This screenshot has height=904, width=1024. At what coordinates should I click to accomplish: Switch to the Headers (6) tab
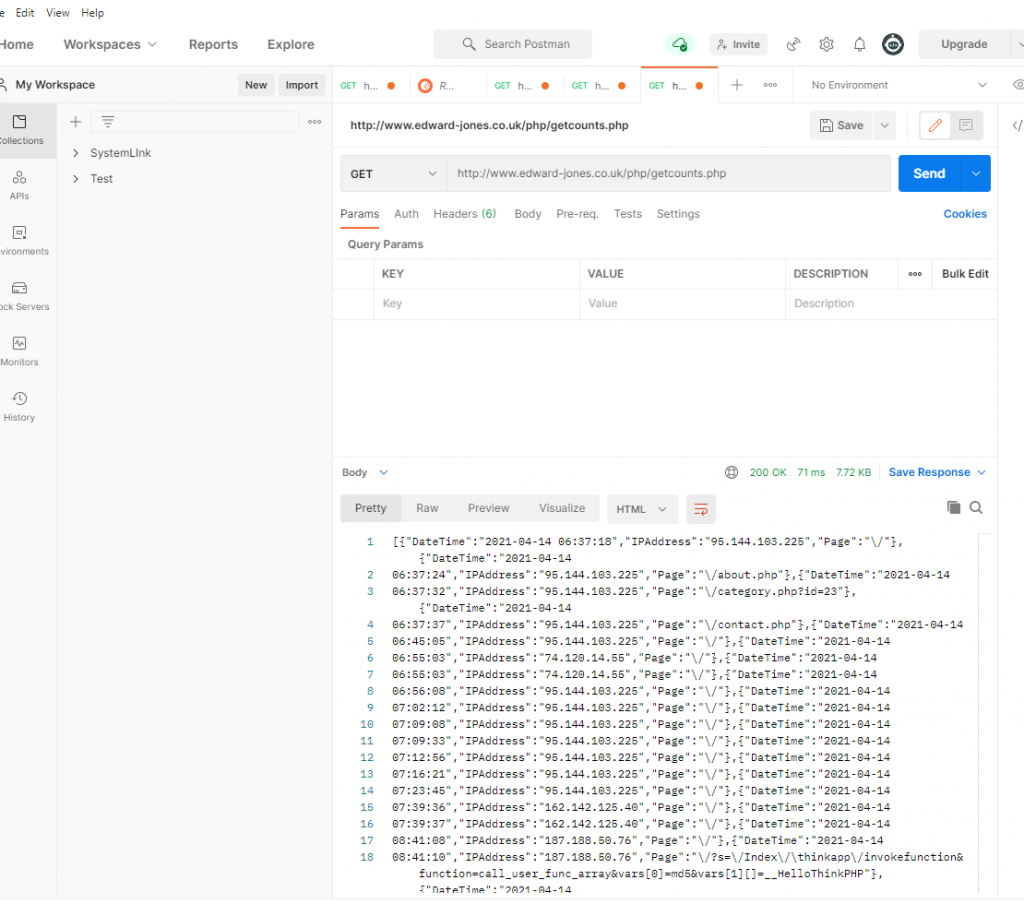pos(464,214)
